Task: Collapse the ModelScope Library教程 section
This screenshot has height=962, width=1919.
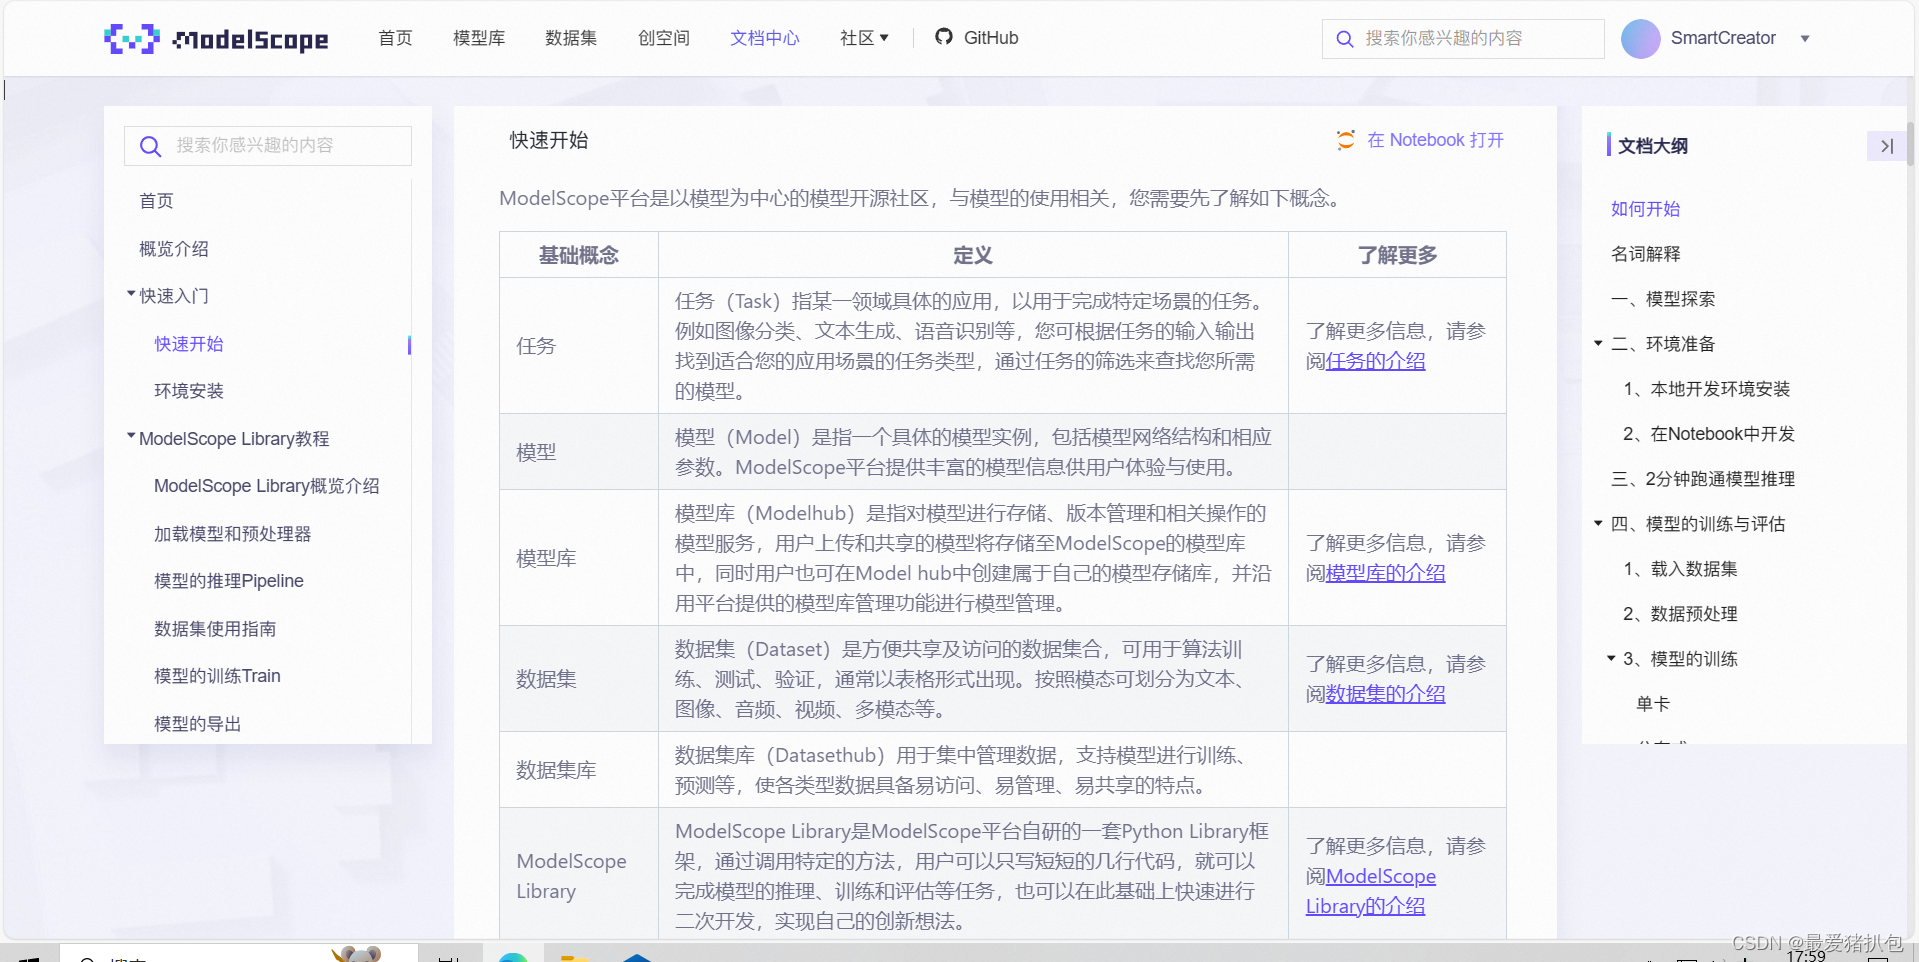Action: pyautogui.click(x=131, y=436)
